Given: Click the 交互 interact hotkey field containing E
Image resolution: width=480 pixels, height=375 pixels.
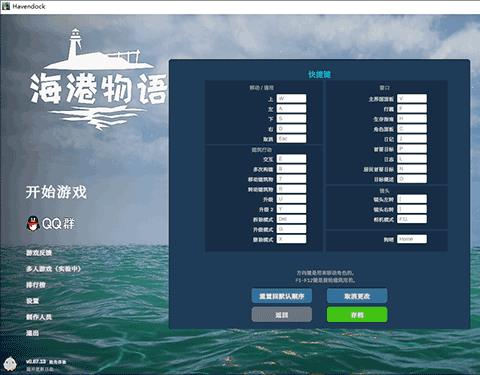Looking at the screenshot, I should (x=291, y=159).
